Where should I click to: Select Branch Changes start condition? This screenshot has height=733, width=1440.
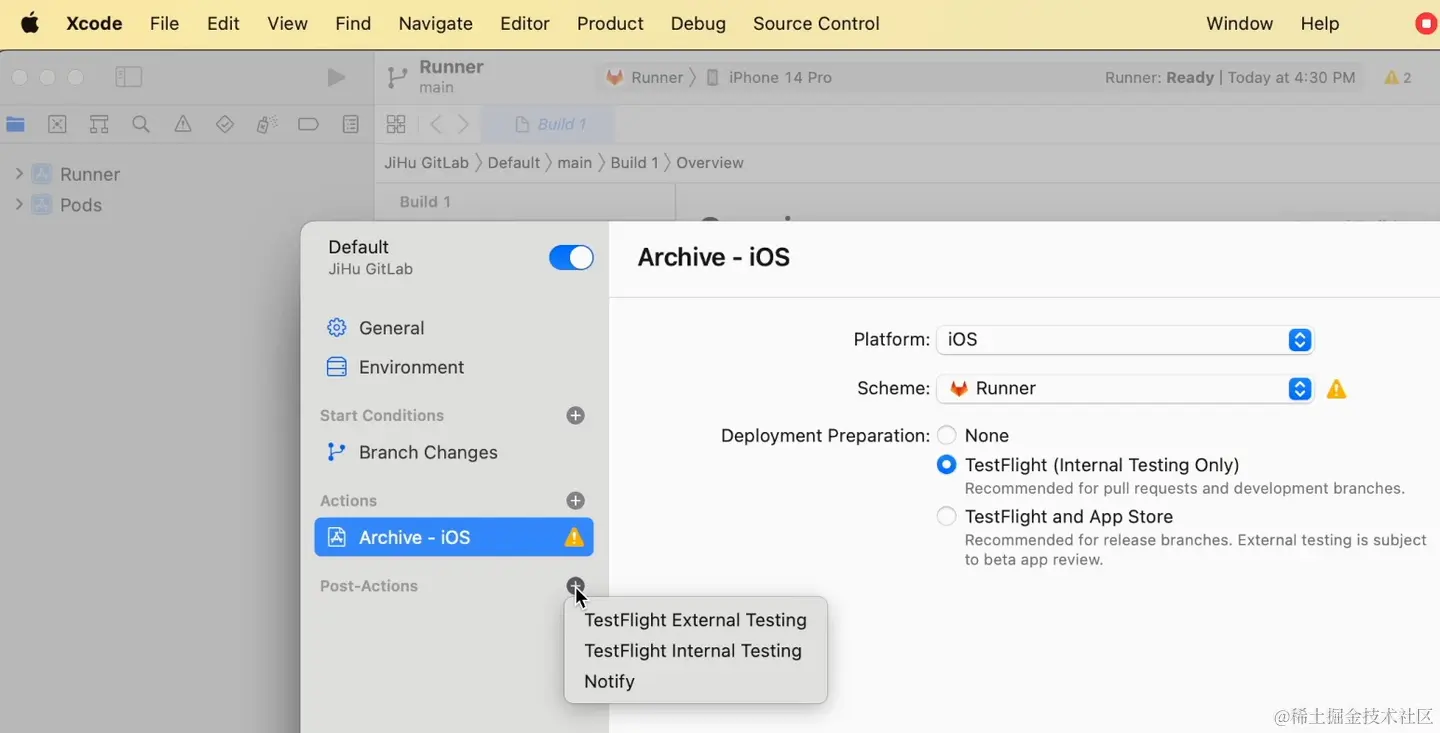pyautogui.click(x=412, y=452)
